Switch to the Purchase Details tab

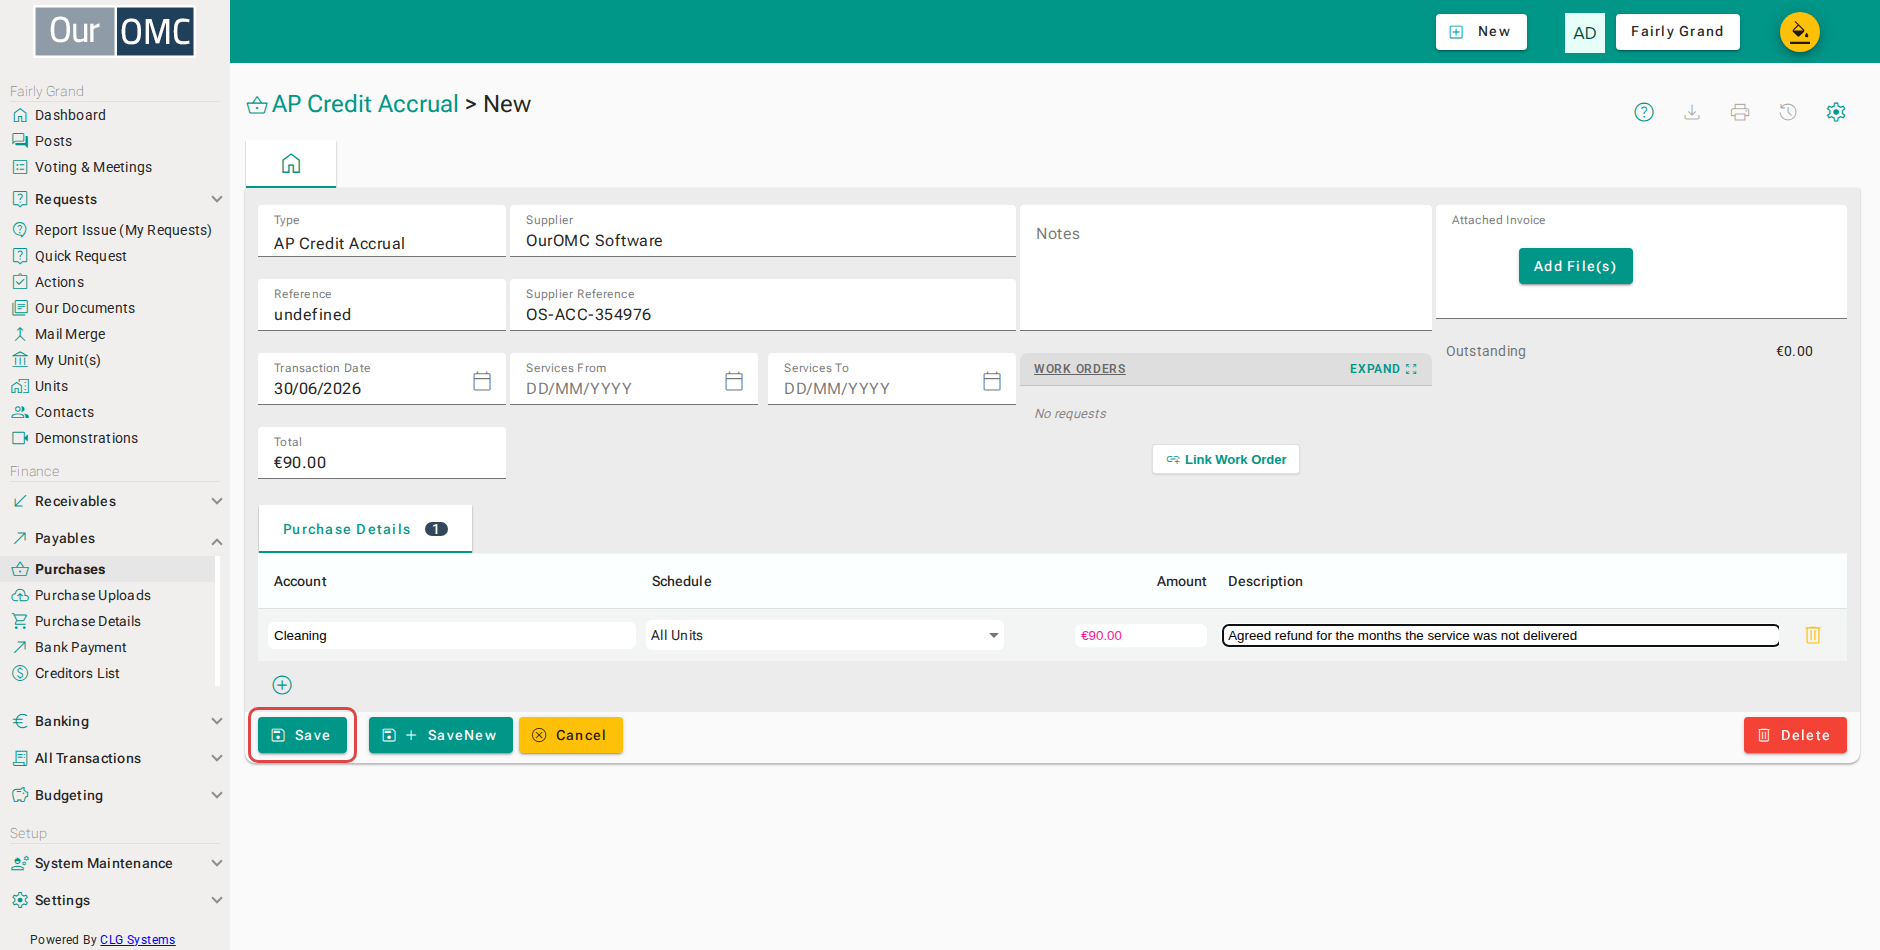click(365, 529)
